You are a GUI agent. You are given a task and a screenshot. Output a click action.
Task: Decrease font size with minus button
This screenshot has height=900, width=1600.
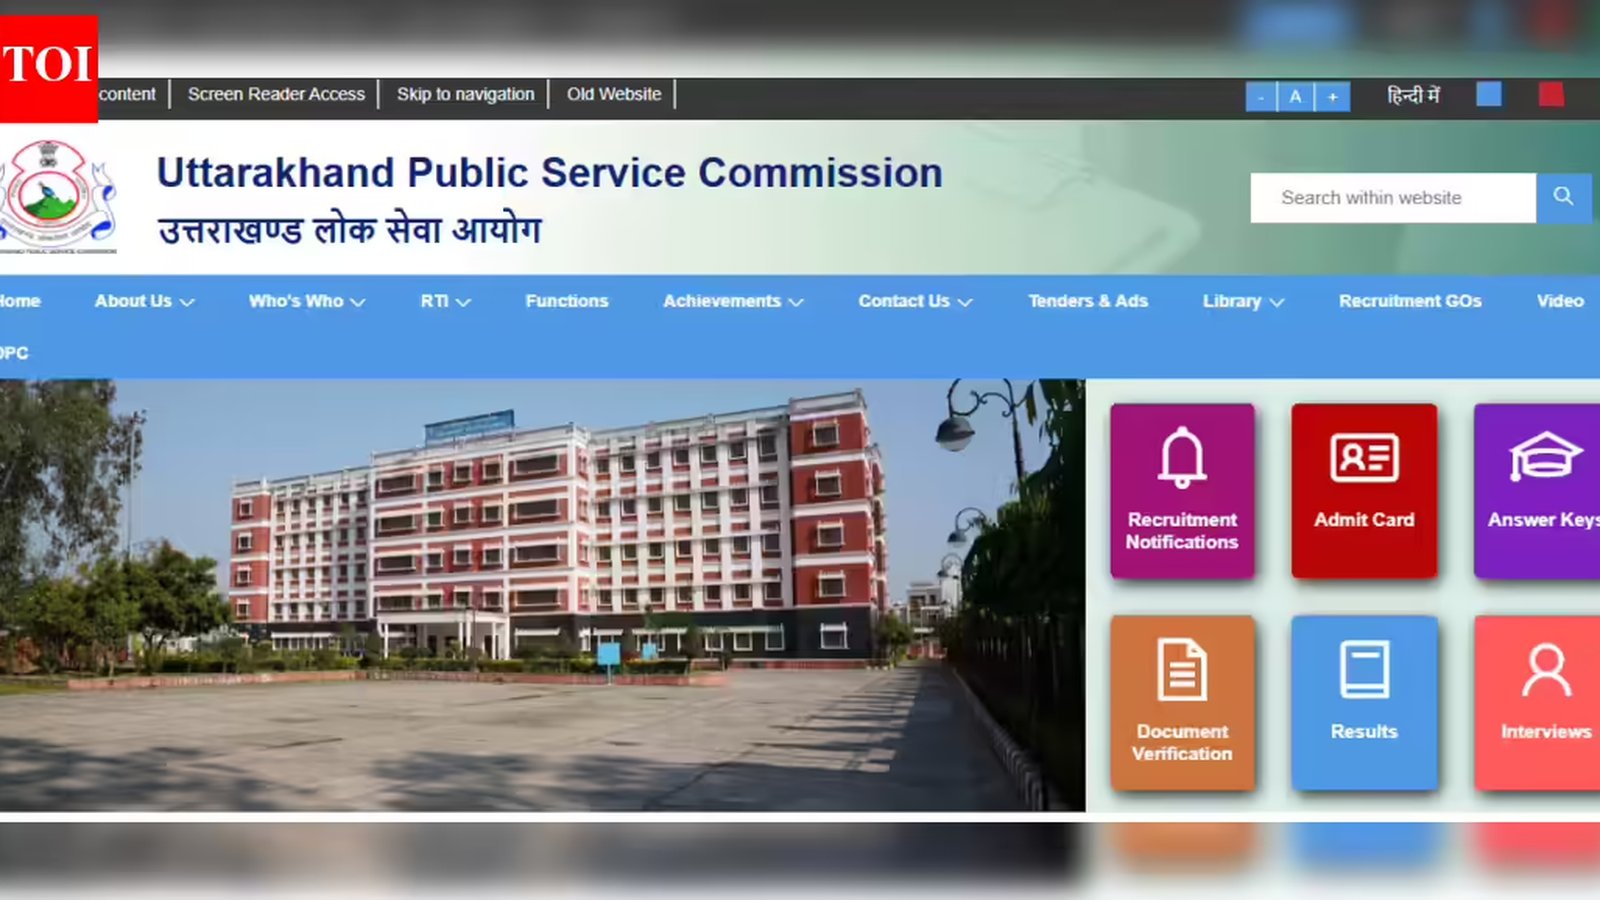(x=1261, y=97)
